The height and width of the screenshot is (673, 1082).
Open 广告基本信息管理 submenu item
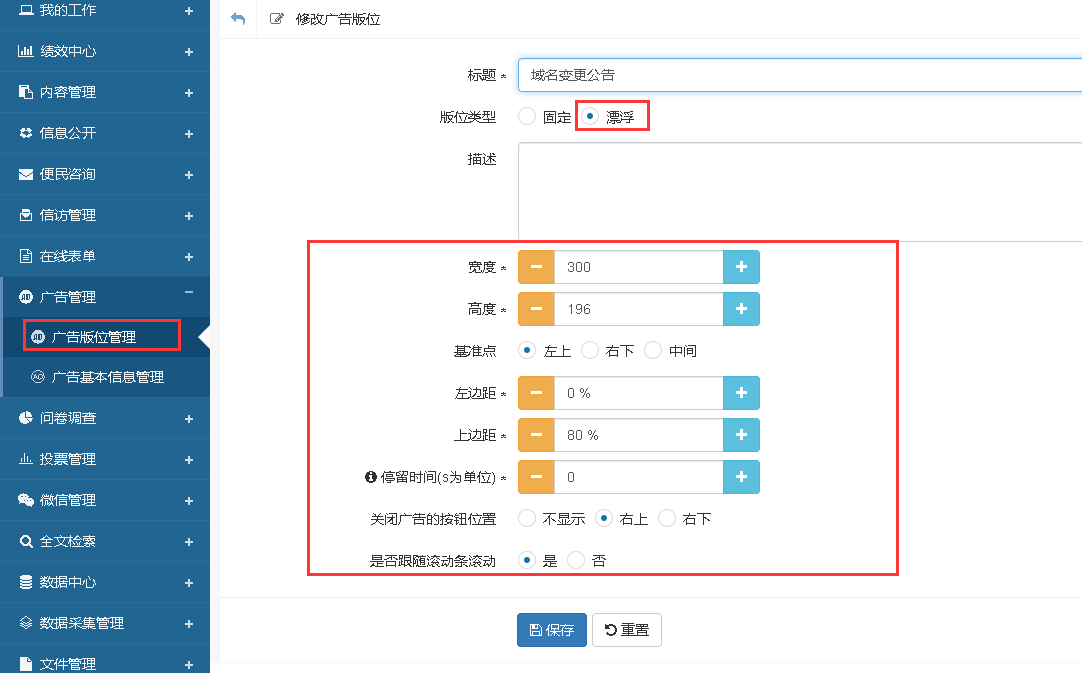107,377
